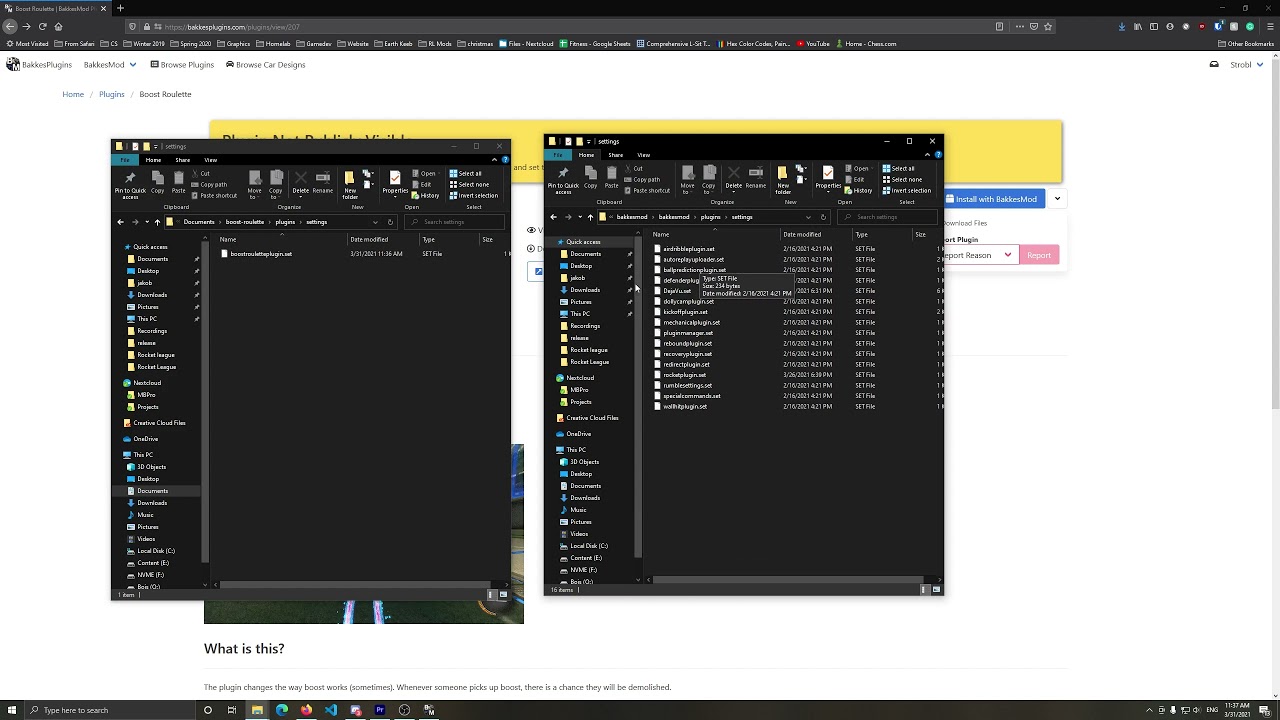Click Copy to in left Explorer window
This screenshot has width=1280, height=720.
pyautogui.click(x=276, y=185)
